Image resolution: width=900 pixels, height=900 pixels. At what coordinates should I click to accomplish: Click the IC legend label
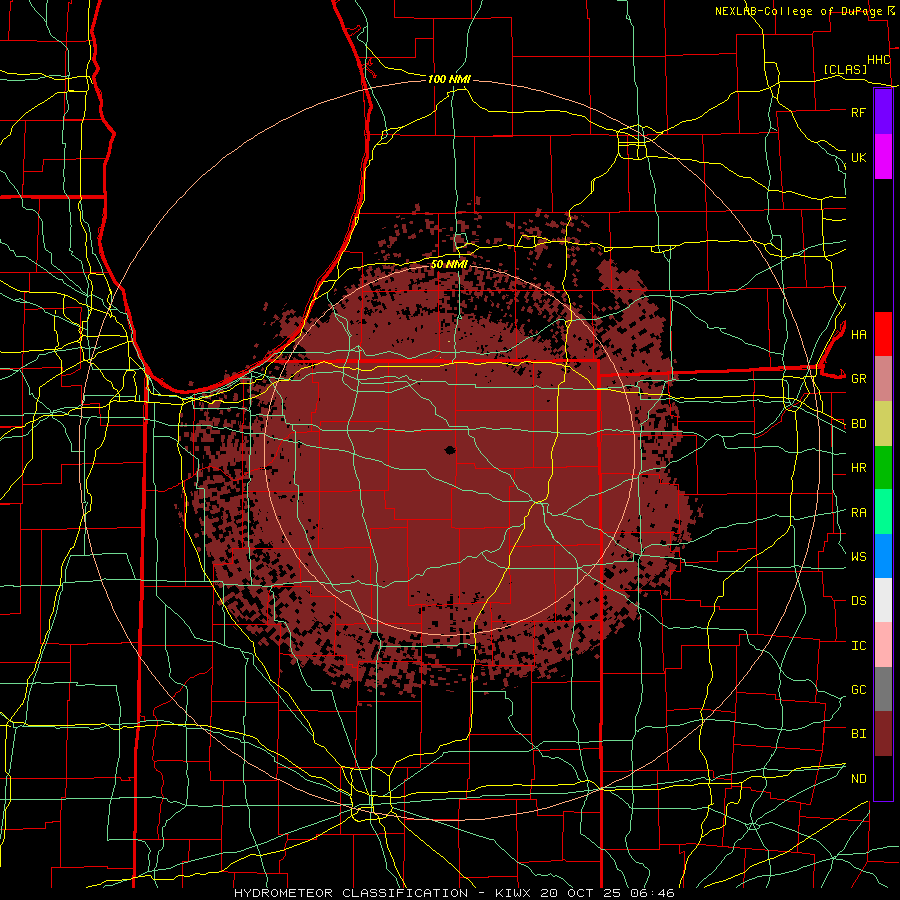(x=858, y=646)
